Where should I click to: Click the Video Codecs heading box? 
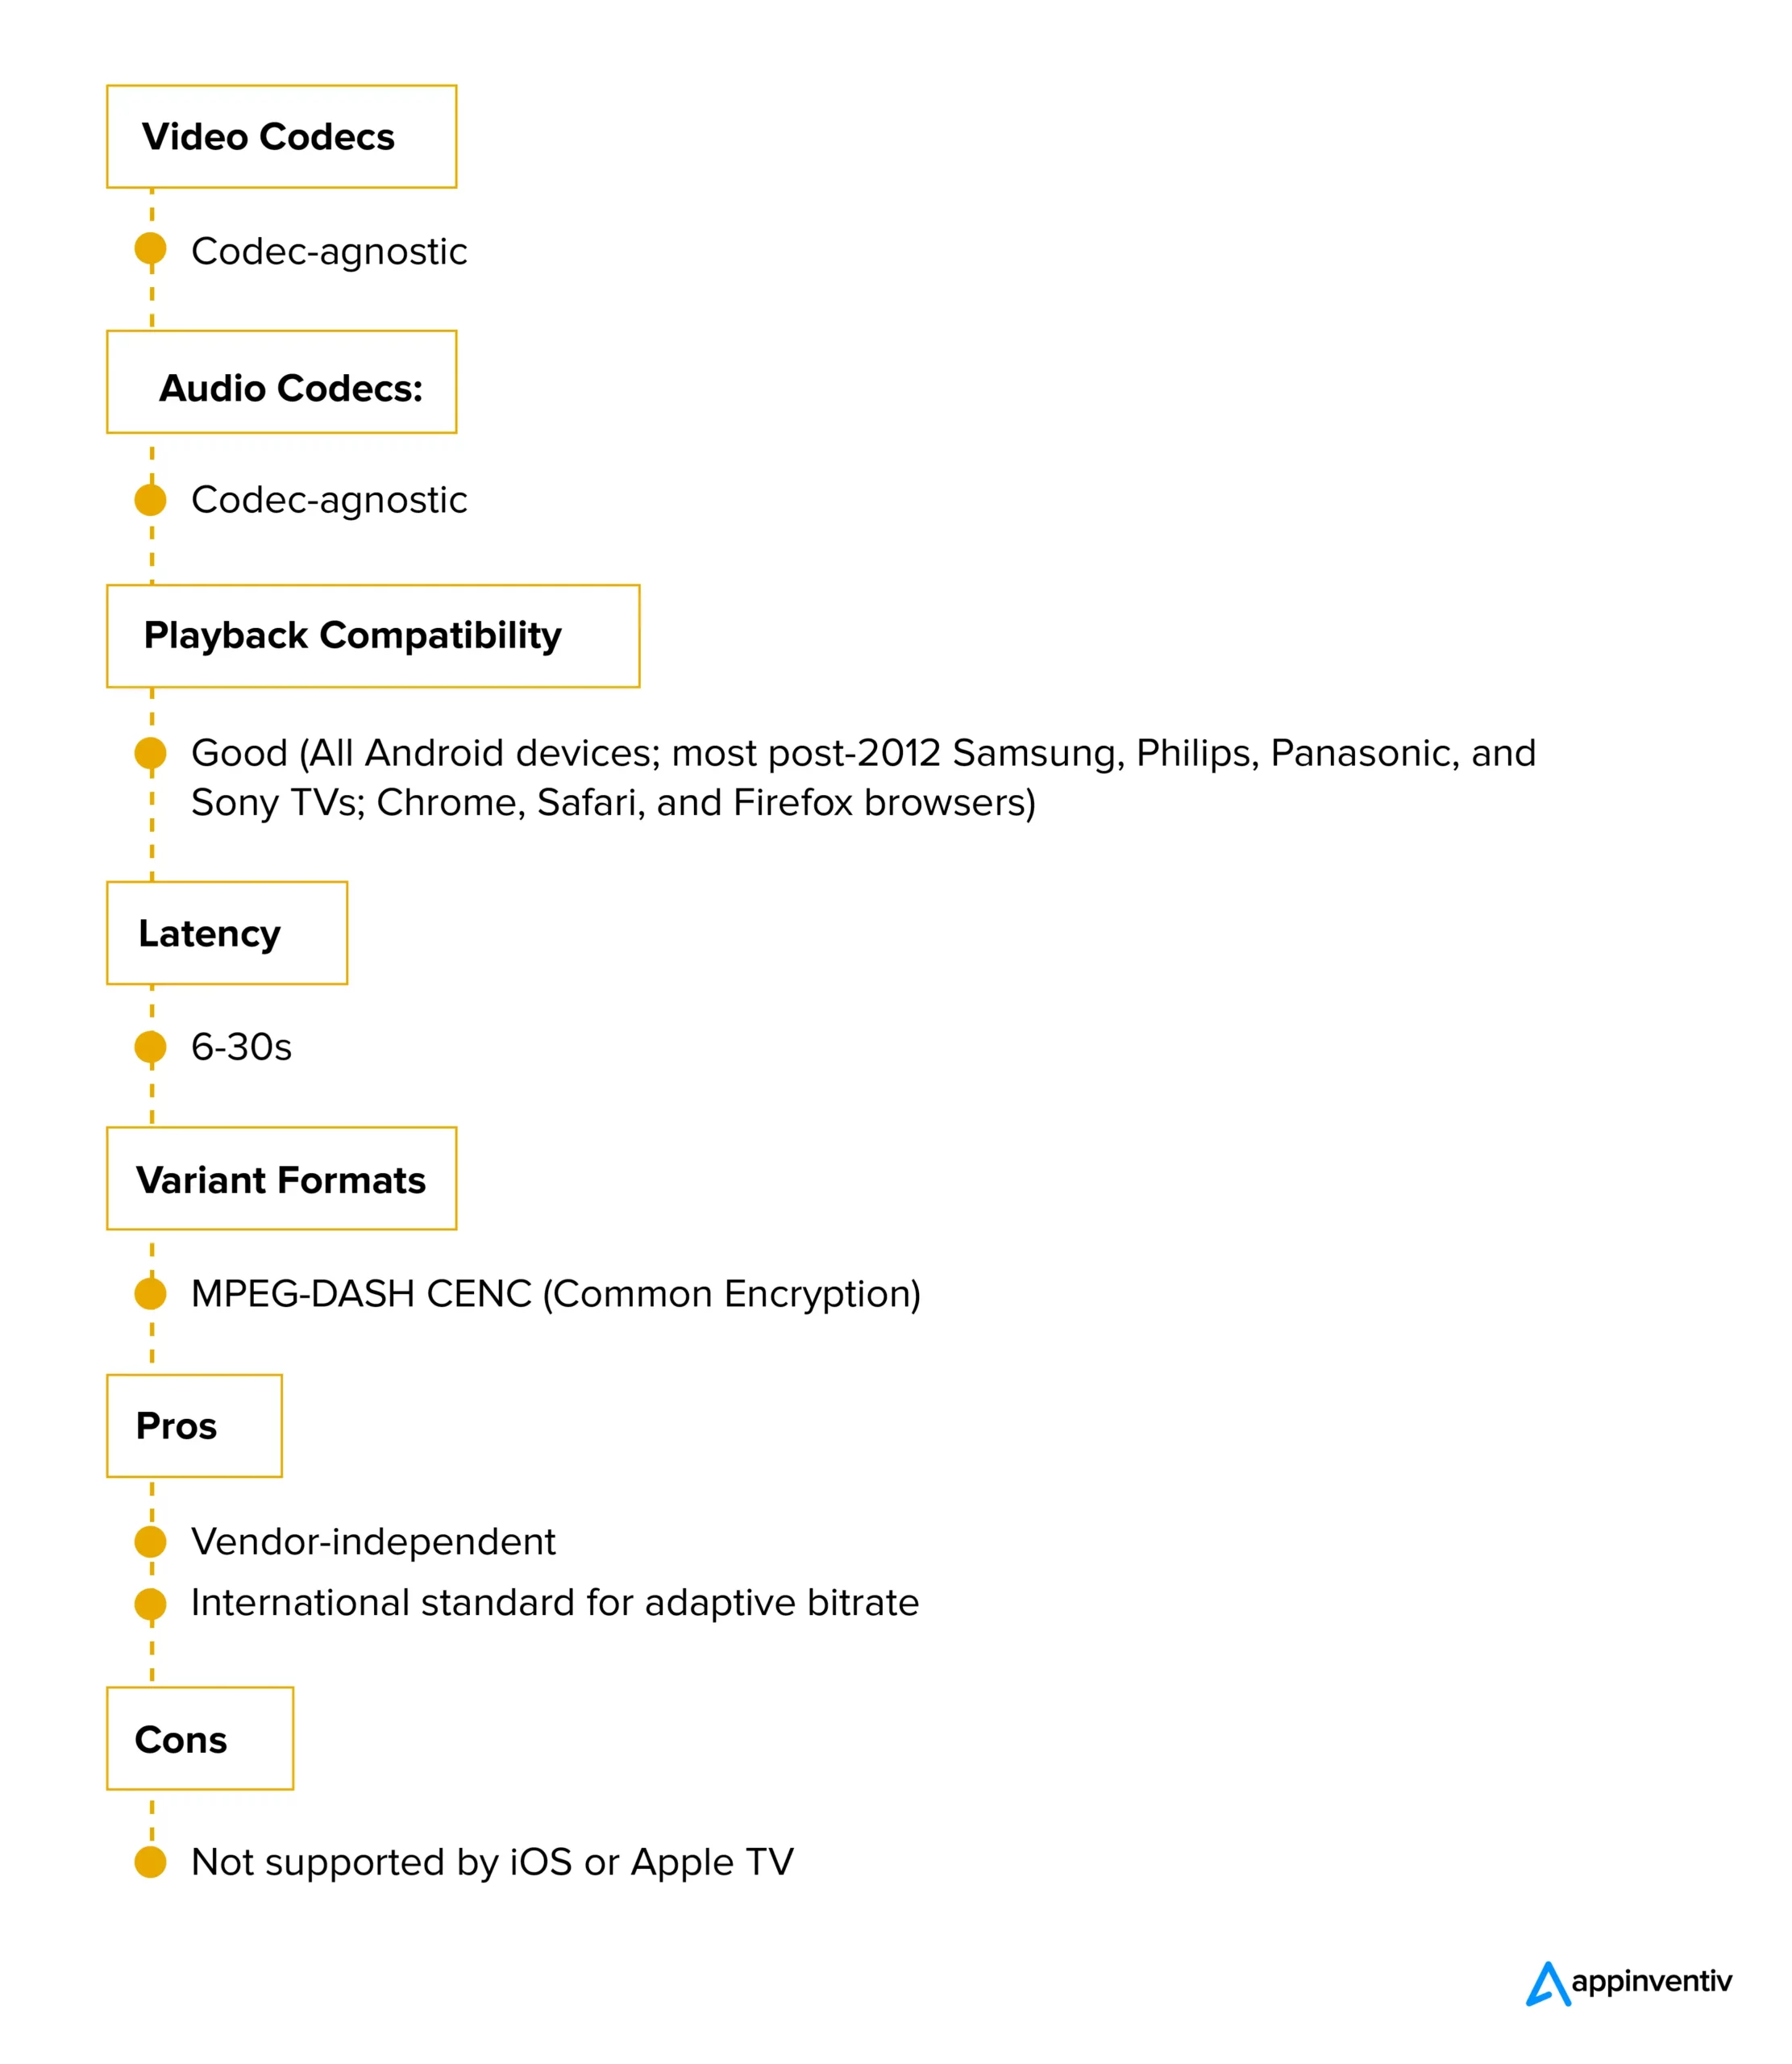pos(281,137)
